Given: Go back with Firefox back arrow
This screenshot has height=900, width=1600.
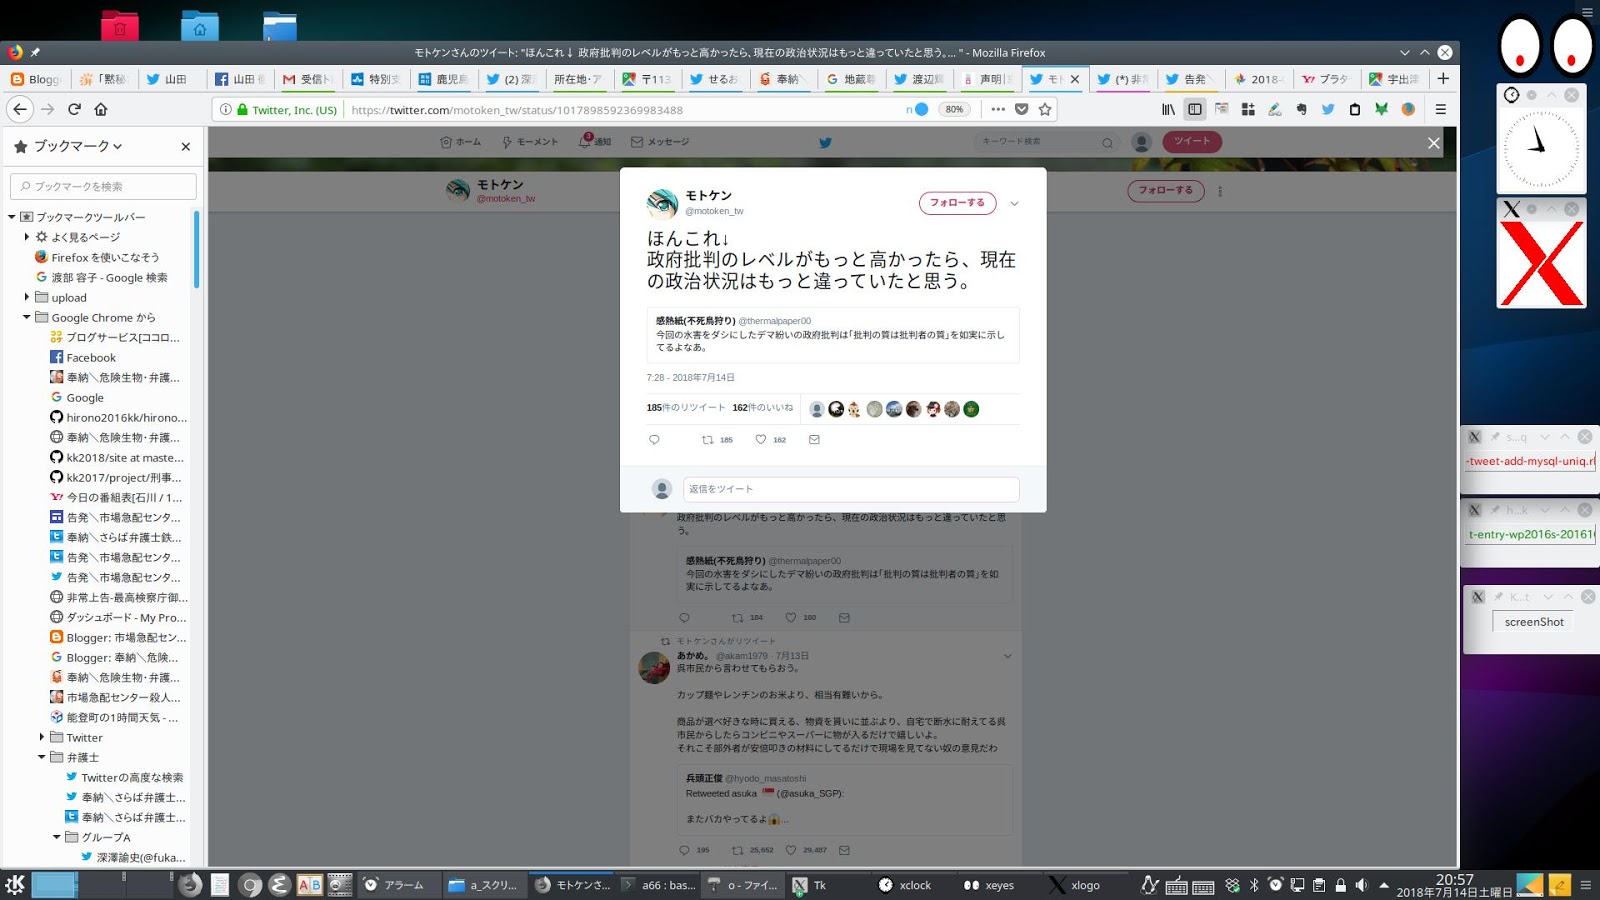Looking at the screenshot, I should (x=20, y=109).
